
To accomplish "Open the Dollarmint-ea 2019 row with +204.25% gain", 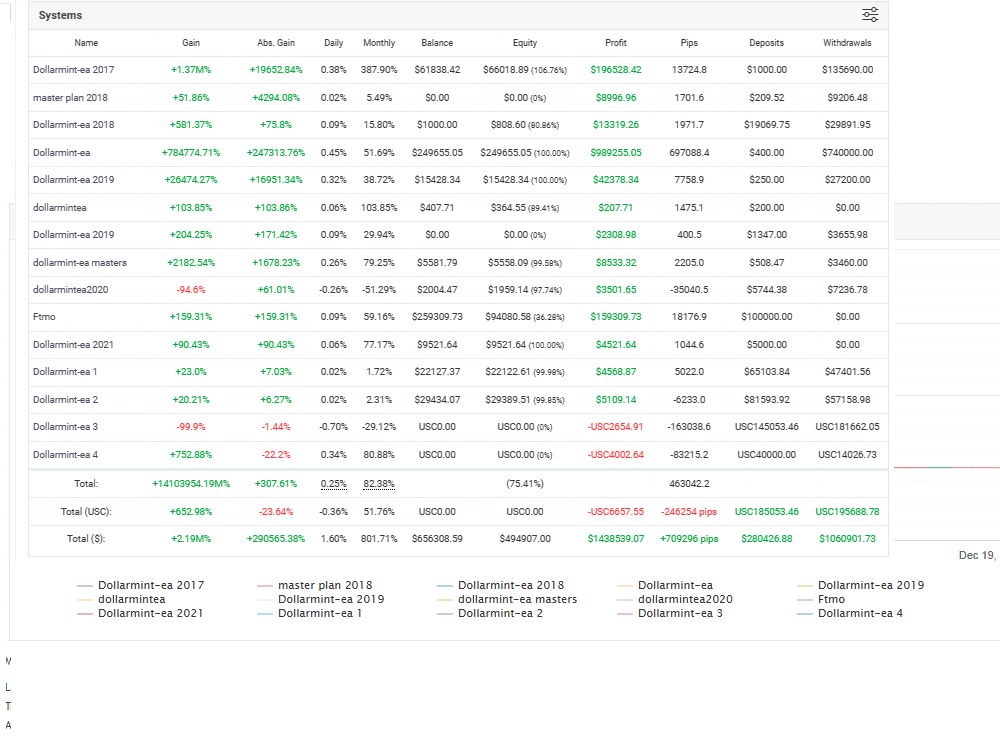I will 458,234.
